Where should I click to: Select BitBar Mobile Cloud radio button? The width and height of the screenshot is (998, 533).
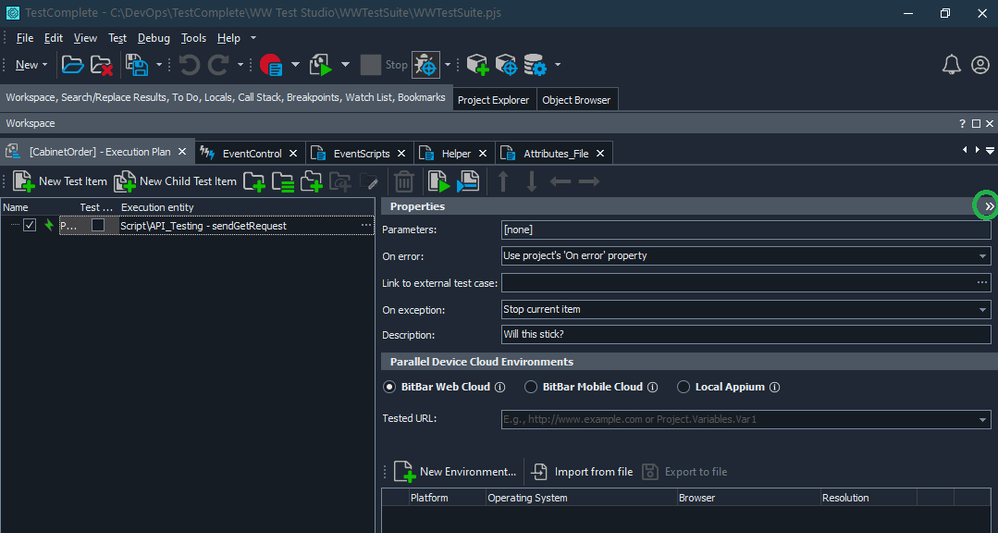(530, 387)
